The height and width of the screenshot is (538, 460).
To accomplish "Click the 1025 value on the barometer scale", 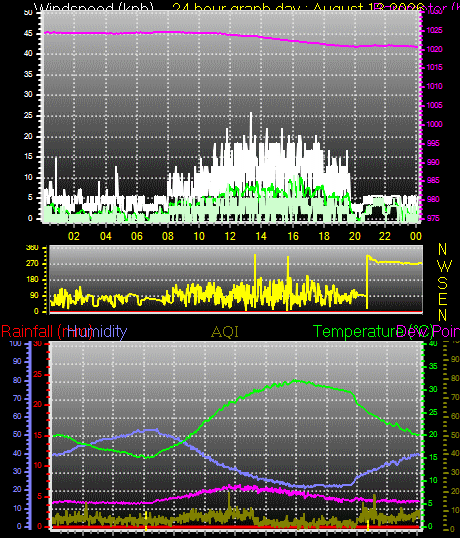I will coord(434,31).
